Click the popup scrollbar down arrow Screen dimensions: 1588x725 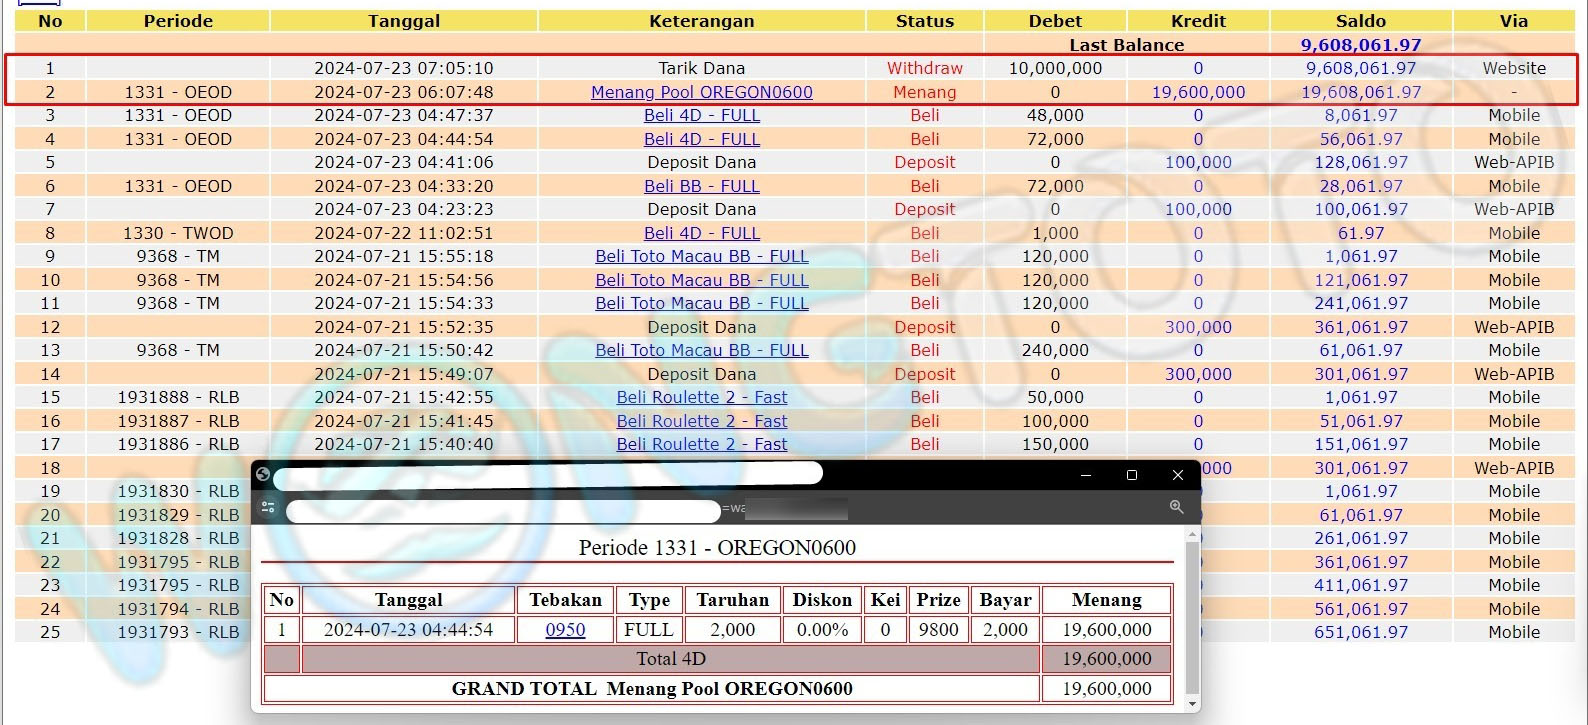coord(1191,703)
